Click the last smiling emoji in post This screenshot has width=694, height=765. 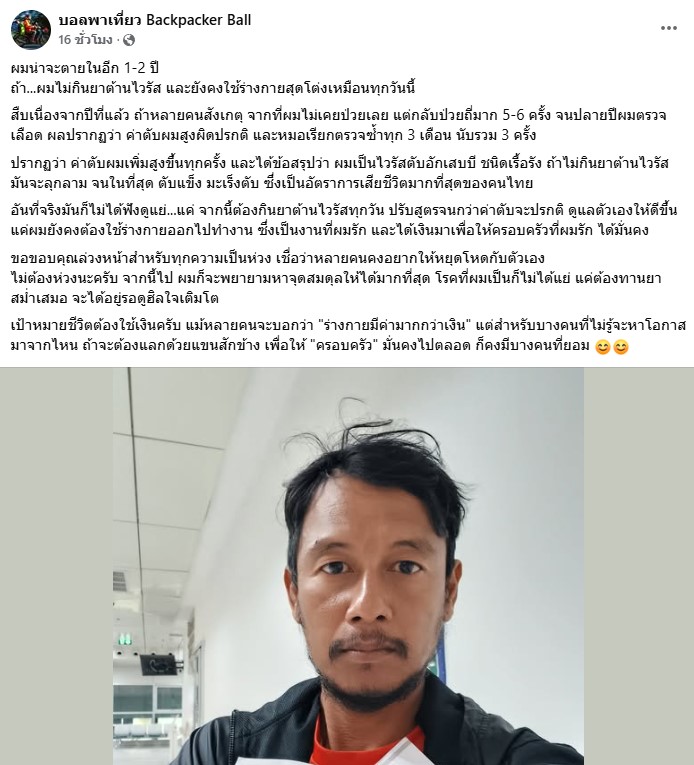[621, 347]
